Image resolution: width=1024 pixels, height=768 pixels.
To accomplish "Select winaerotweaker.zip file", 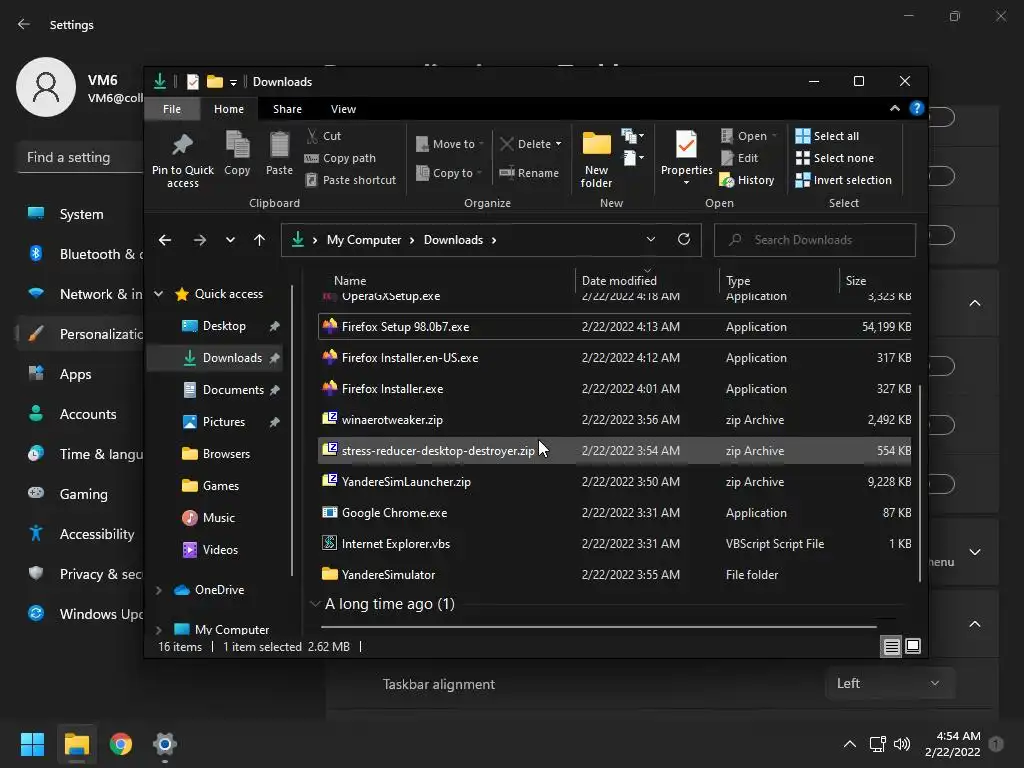I will (x=614, y=419).
